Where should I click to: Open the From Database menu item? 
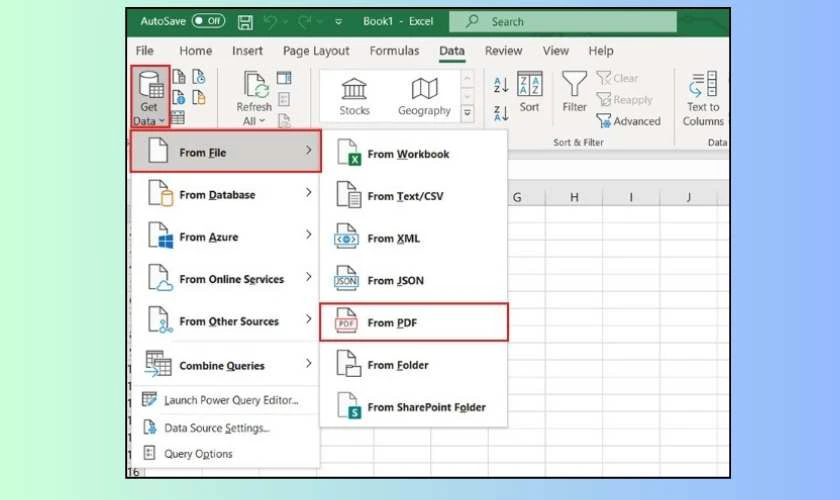pyautogui.click(x=227, y=194)
